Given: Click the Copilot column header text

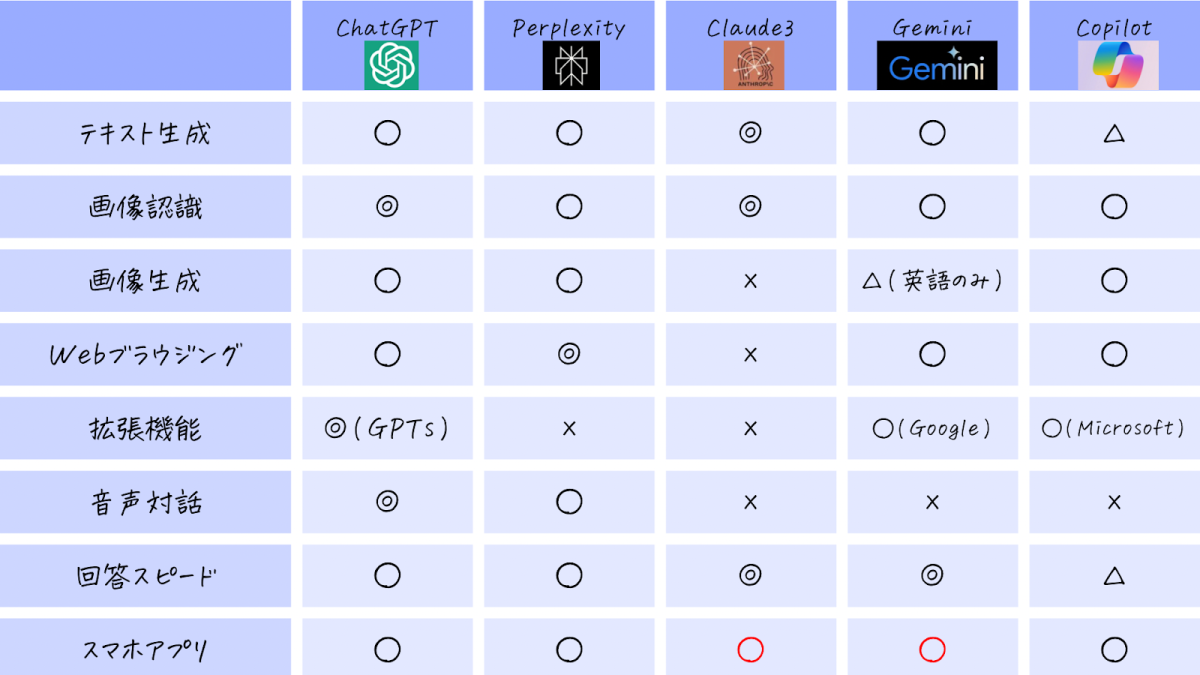Looking at the screenshot, I should (x=1114, y=27).
